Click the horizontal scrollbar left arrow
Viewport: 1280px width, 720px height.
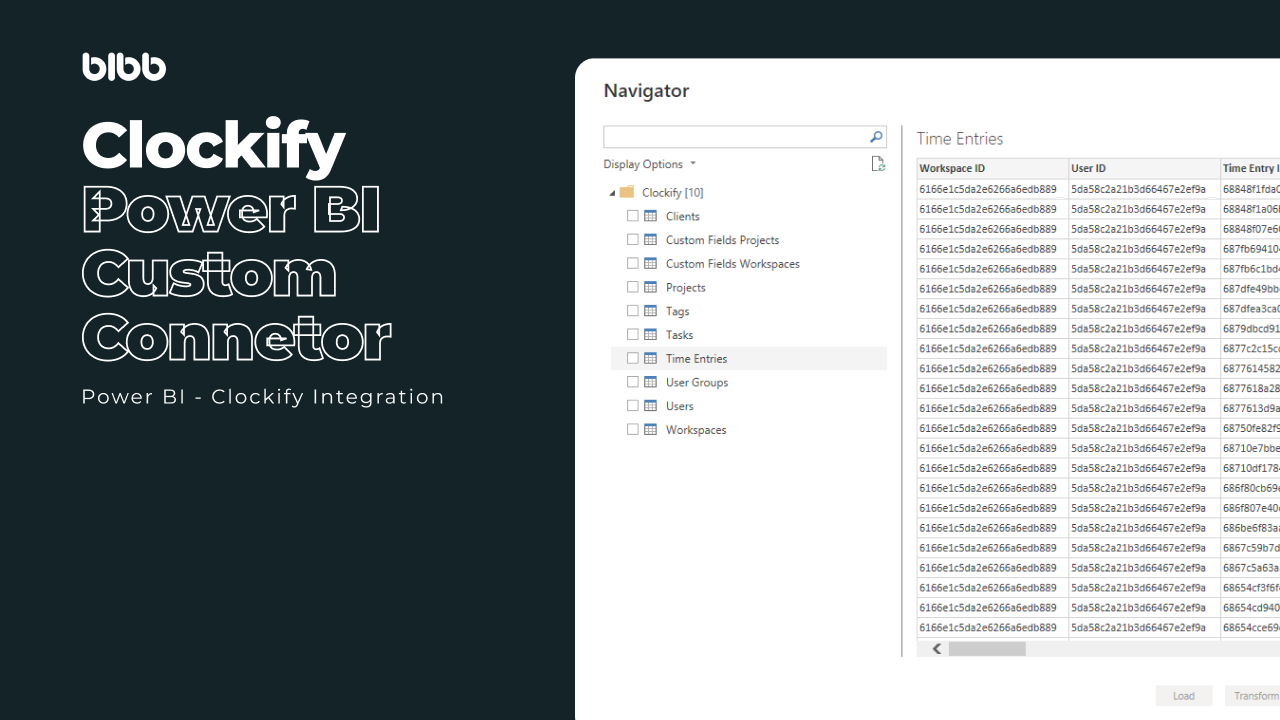click(x=937, y=649)
